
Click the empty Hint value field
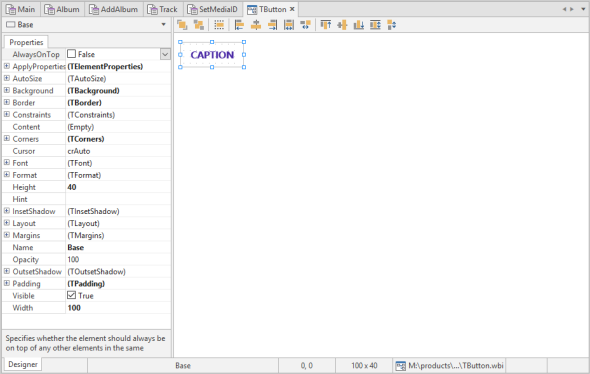pos(118,199)
